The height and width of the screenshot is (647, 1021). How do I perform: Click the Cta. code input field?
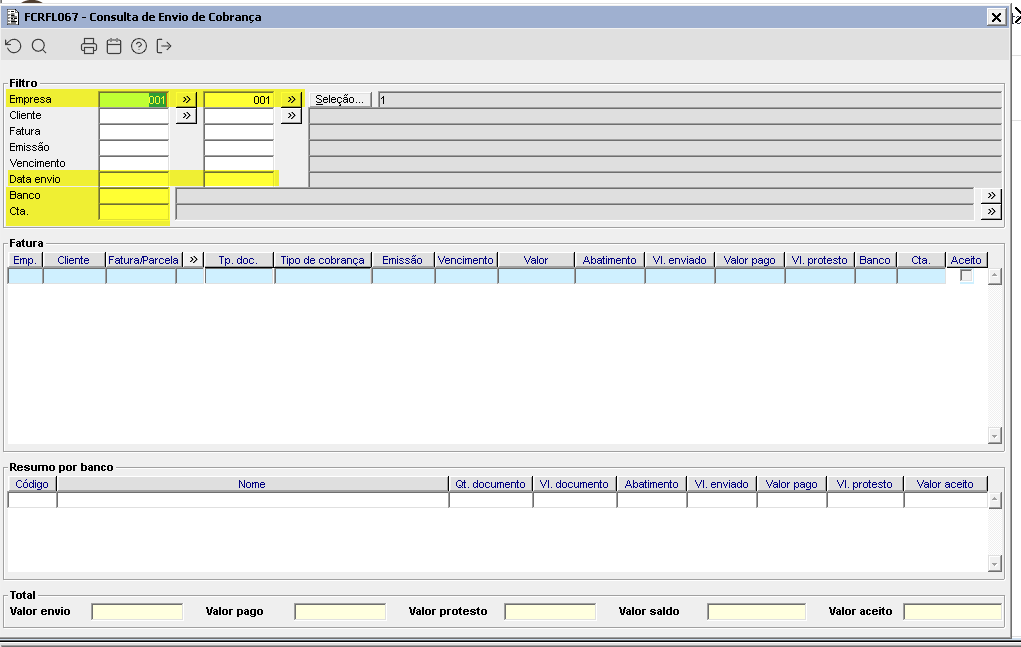[134, 212]
